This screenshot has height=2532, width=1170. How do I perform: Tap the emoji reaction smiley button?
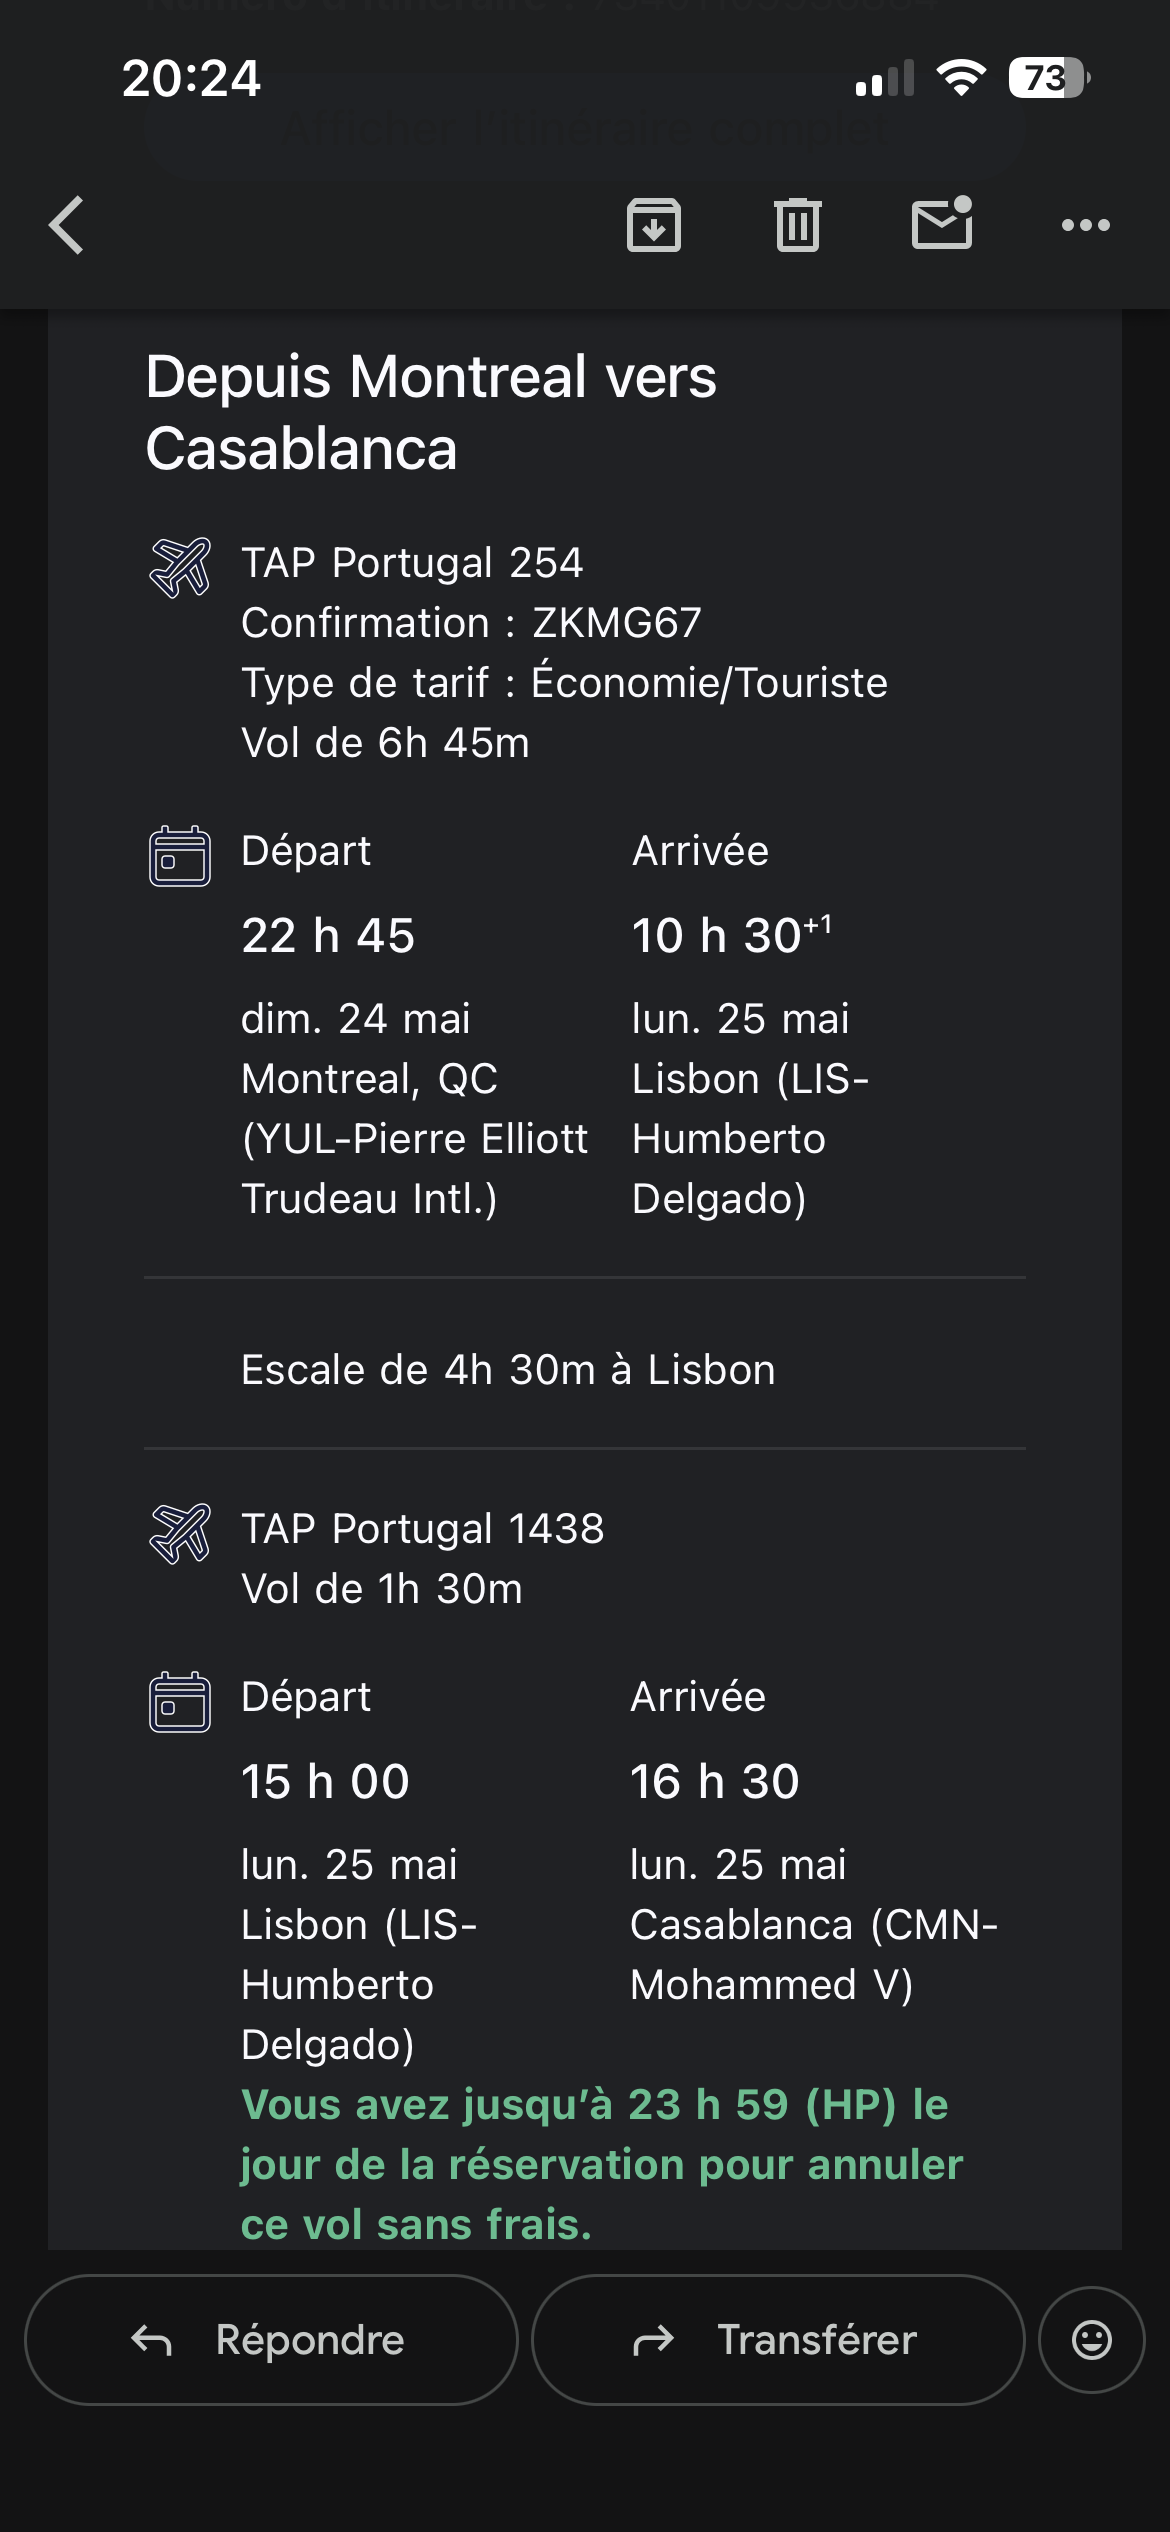[1091, 2340]
